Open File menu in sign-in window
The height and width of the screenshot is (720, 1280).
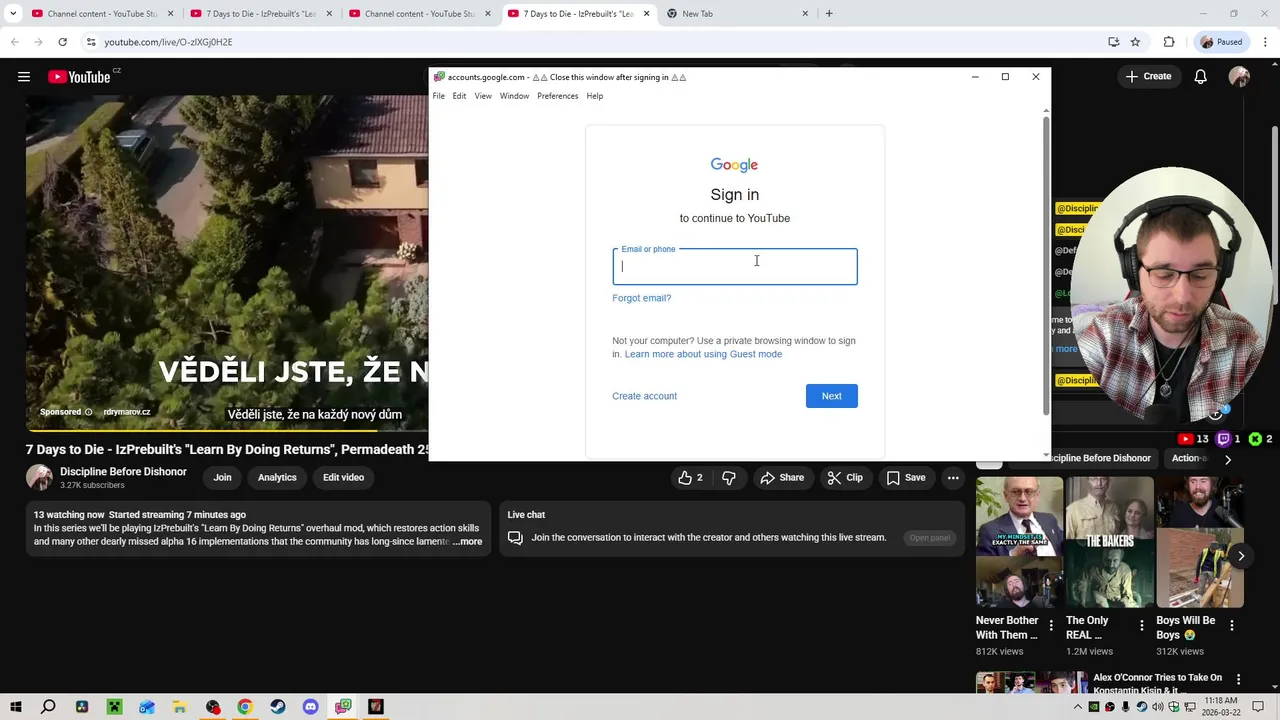pos(439,96)
